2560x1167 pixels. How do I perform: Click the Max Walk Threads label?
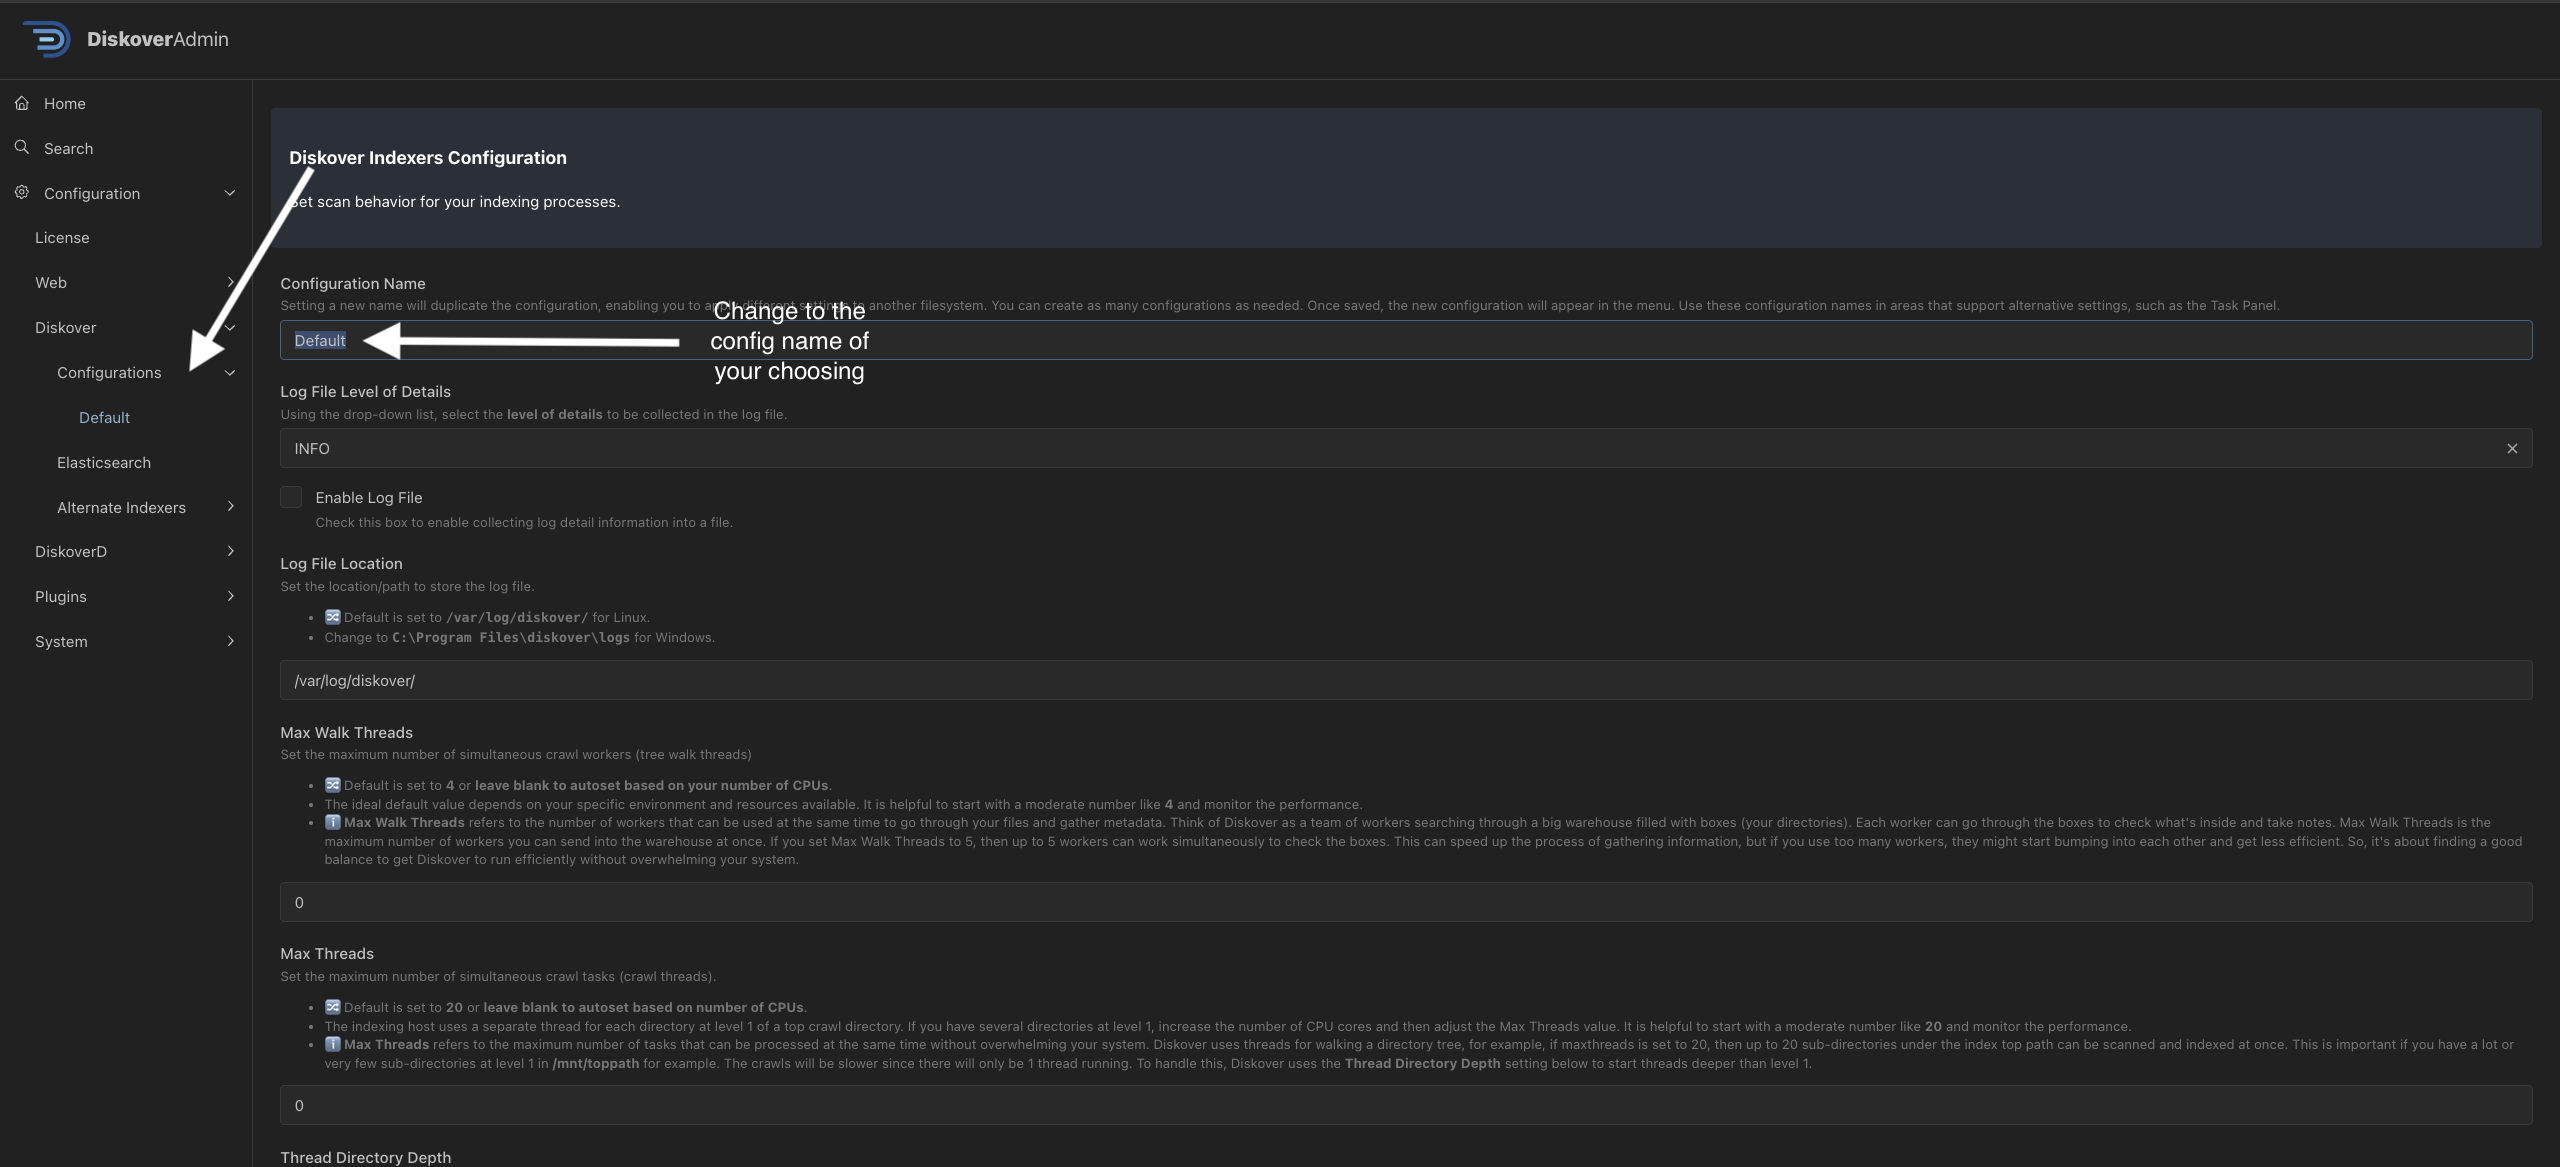[x=346, y=732]
